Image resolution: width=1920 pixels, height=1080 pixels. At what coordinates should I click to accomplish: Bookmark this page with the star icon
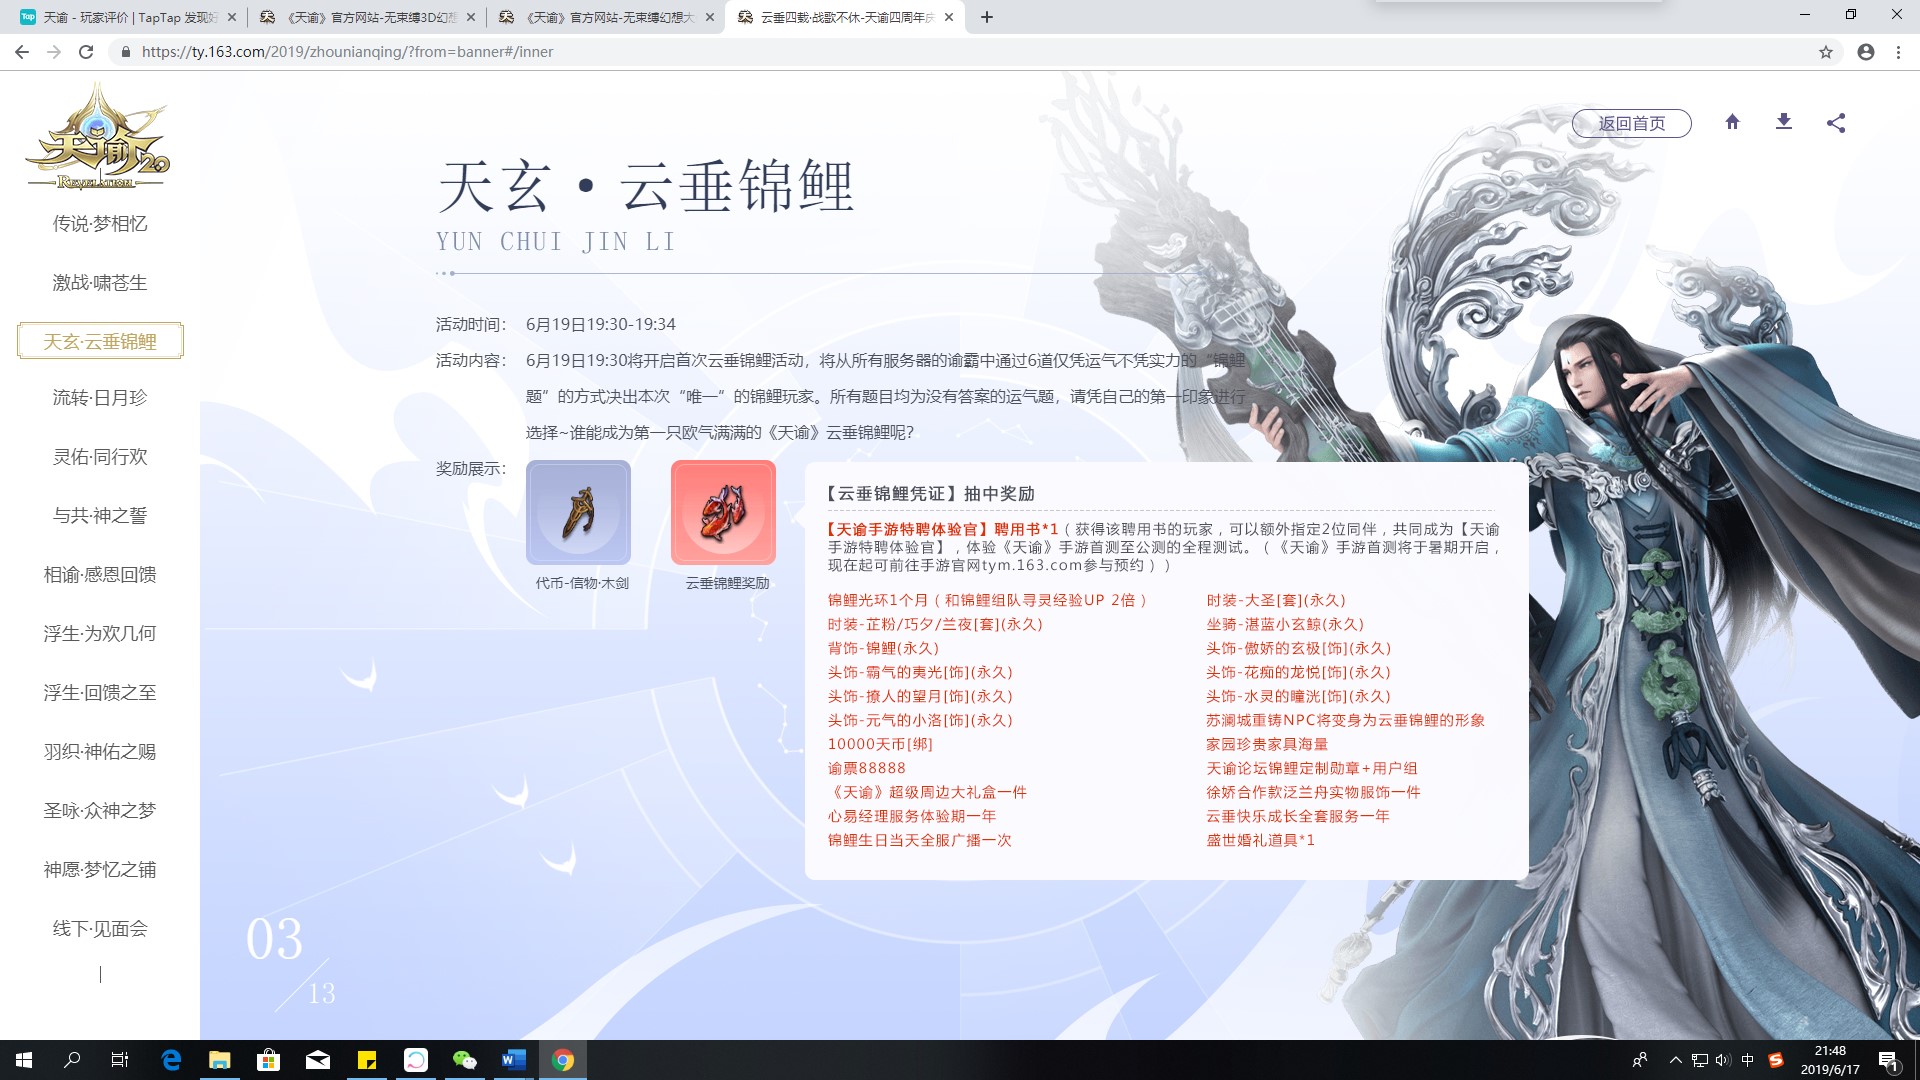pyautogui.click(x=1826, y=52)
